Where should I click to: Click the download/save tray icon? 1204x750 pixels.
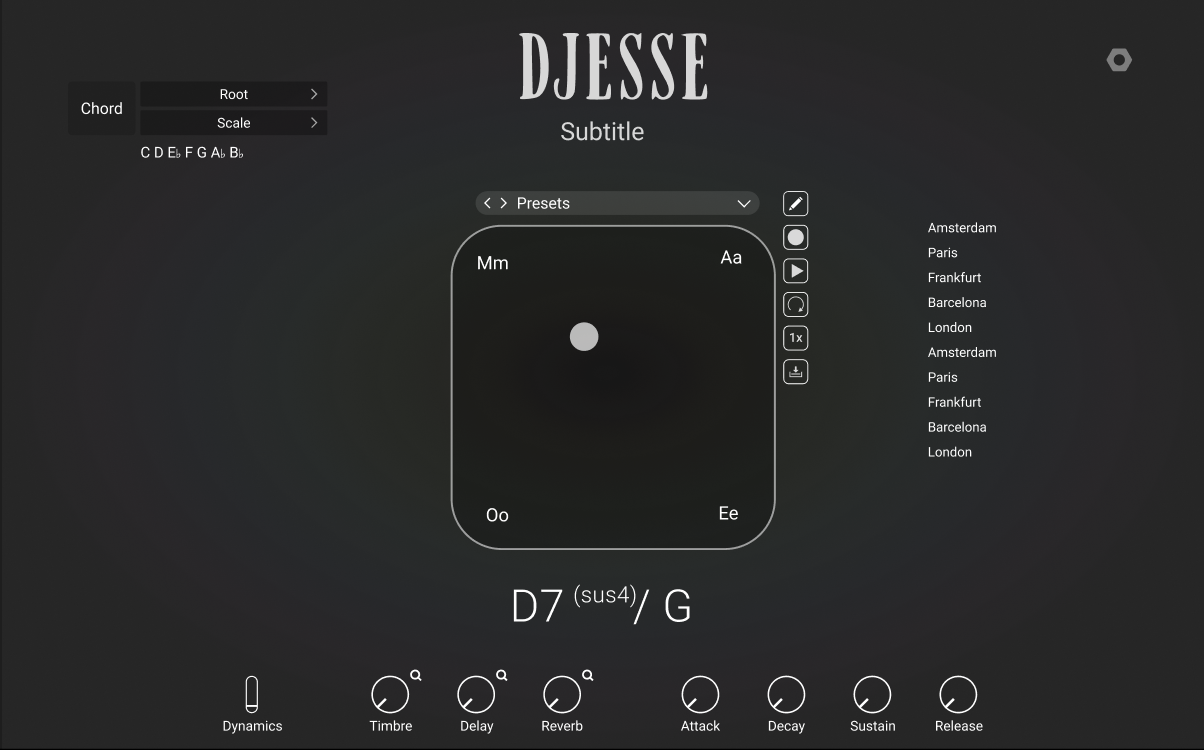point(796,372)
